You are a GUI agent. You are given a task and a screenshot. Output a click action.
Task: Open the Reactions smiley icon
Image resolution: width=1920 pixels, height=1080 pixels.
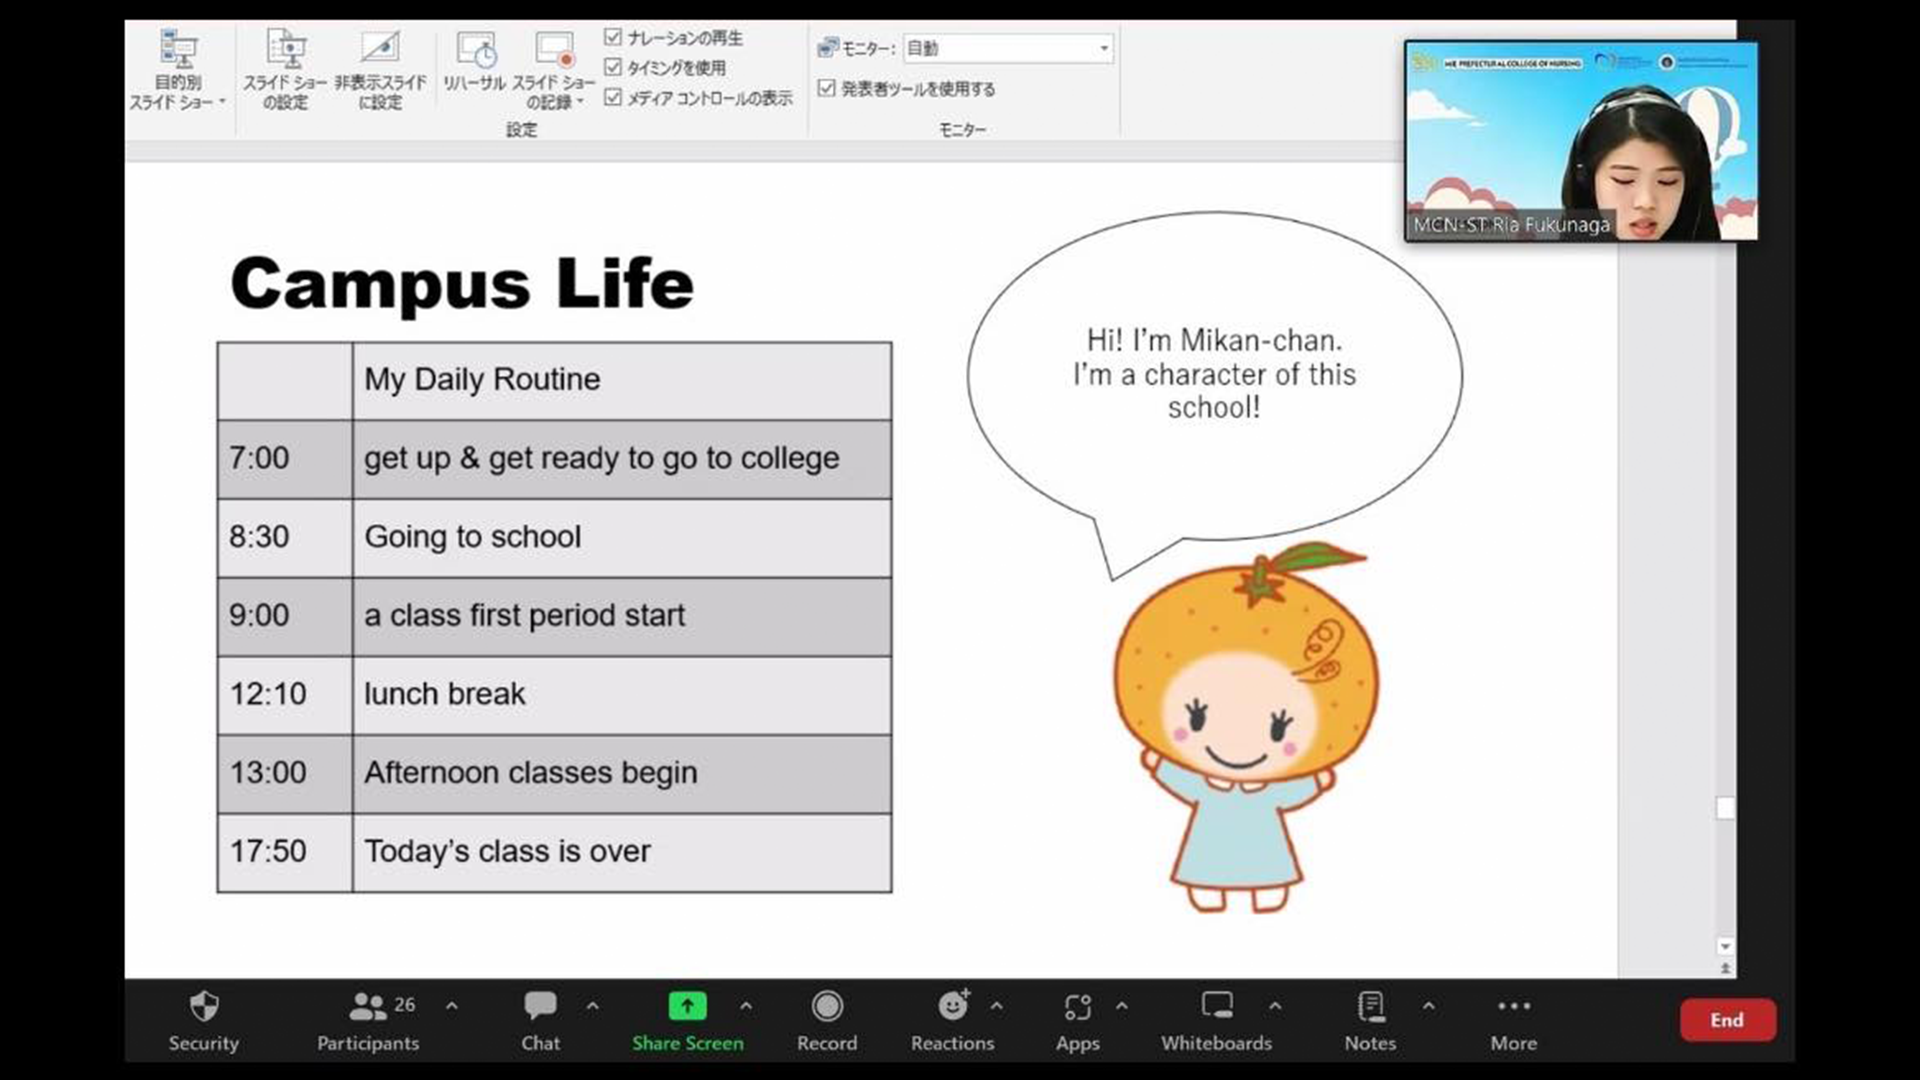pyautogui.click(x=953, y=1005)
